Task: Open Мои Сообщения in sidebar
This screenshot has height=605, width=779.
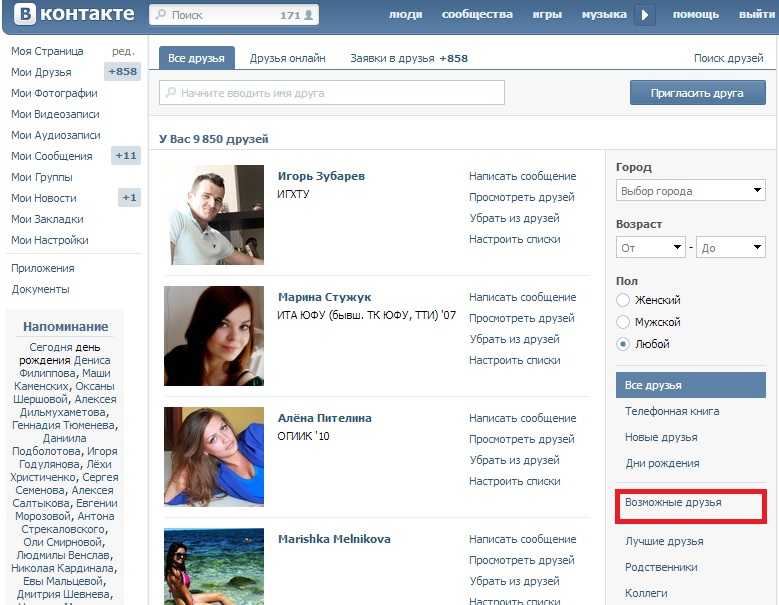Action: click(52, 156)
